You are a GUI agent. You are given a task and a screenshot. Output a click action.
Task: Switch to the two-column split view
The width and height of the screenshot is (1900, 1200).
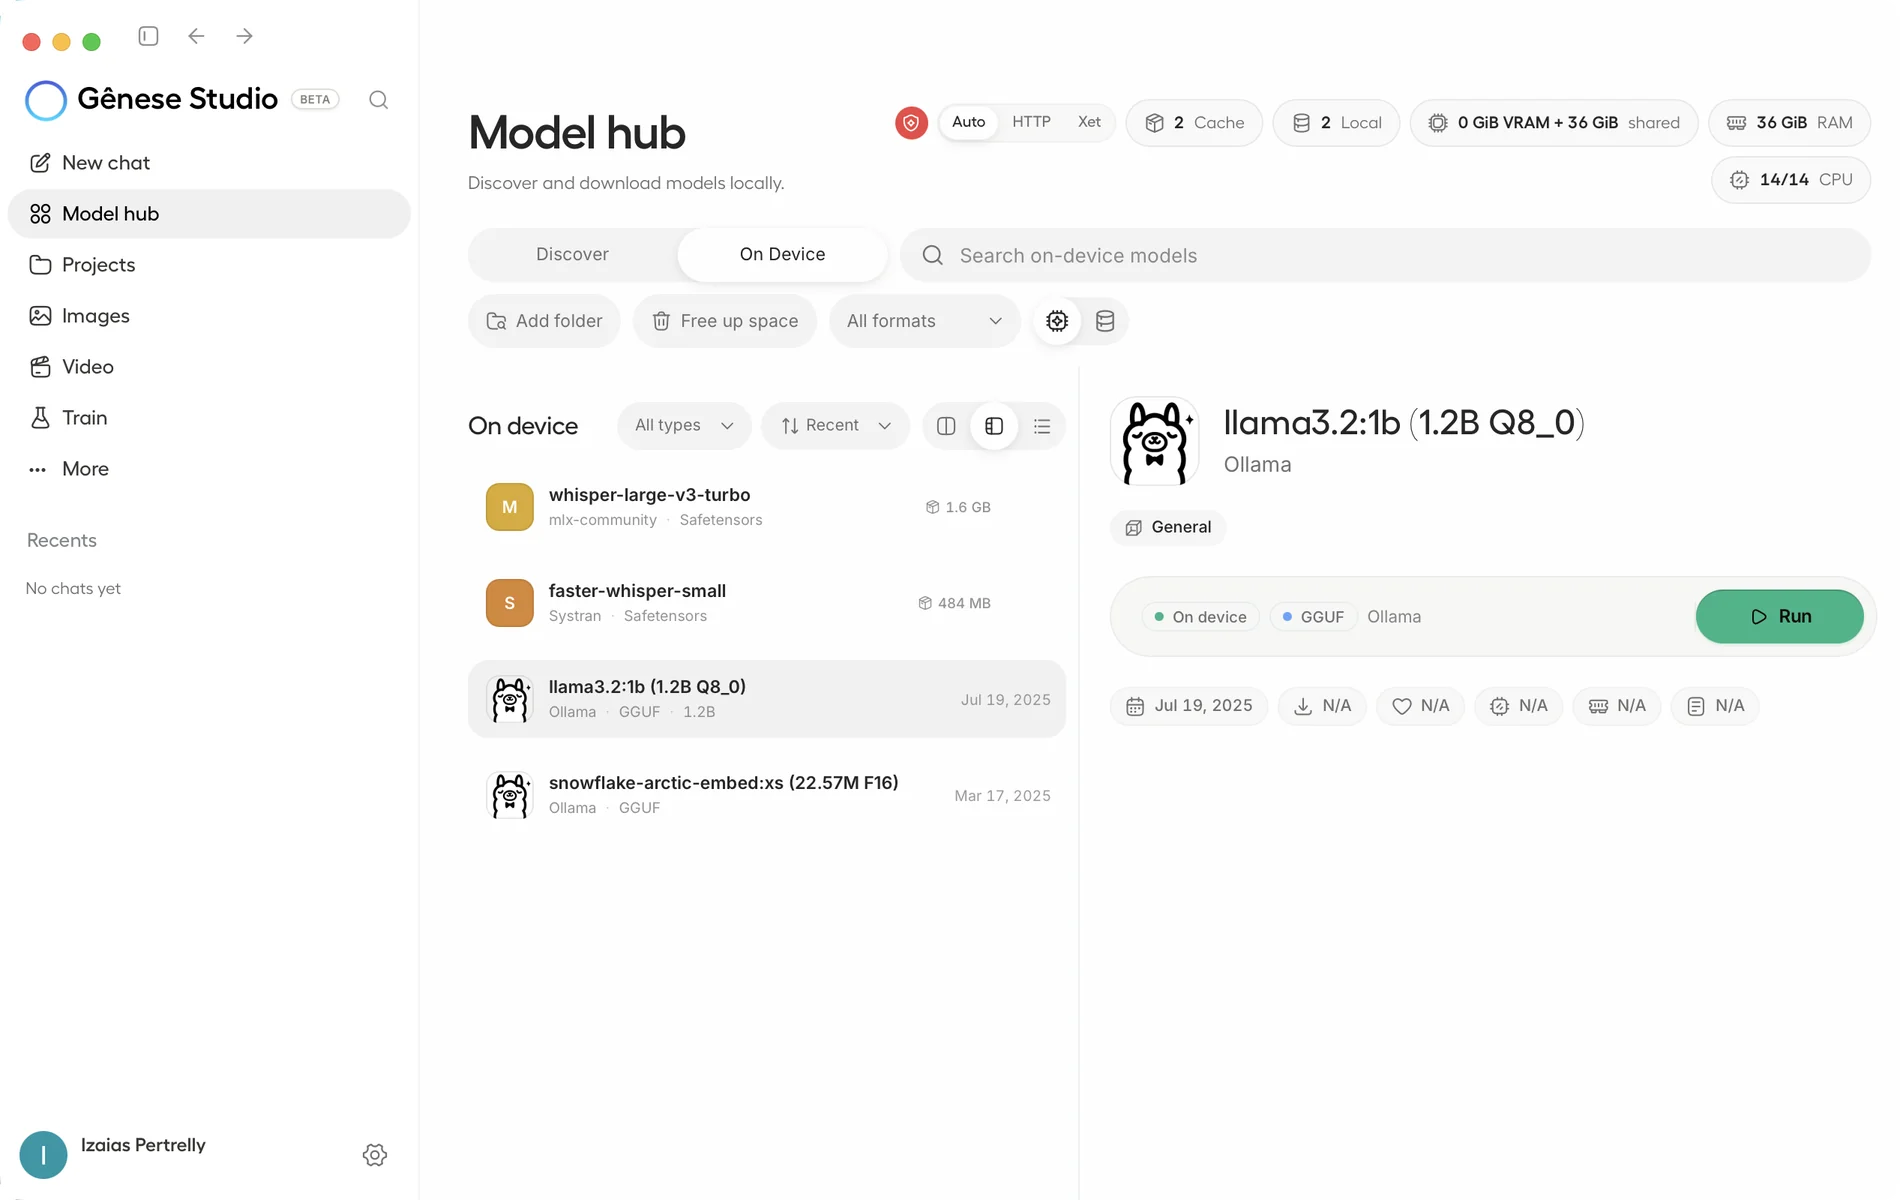(946, 426)
